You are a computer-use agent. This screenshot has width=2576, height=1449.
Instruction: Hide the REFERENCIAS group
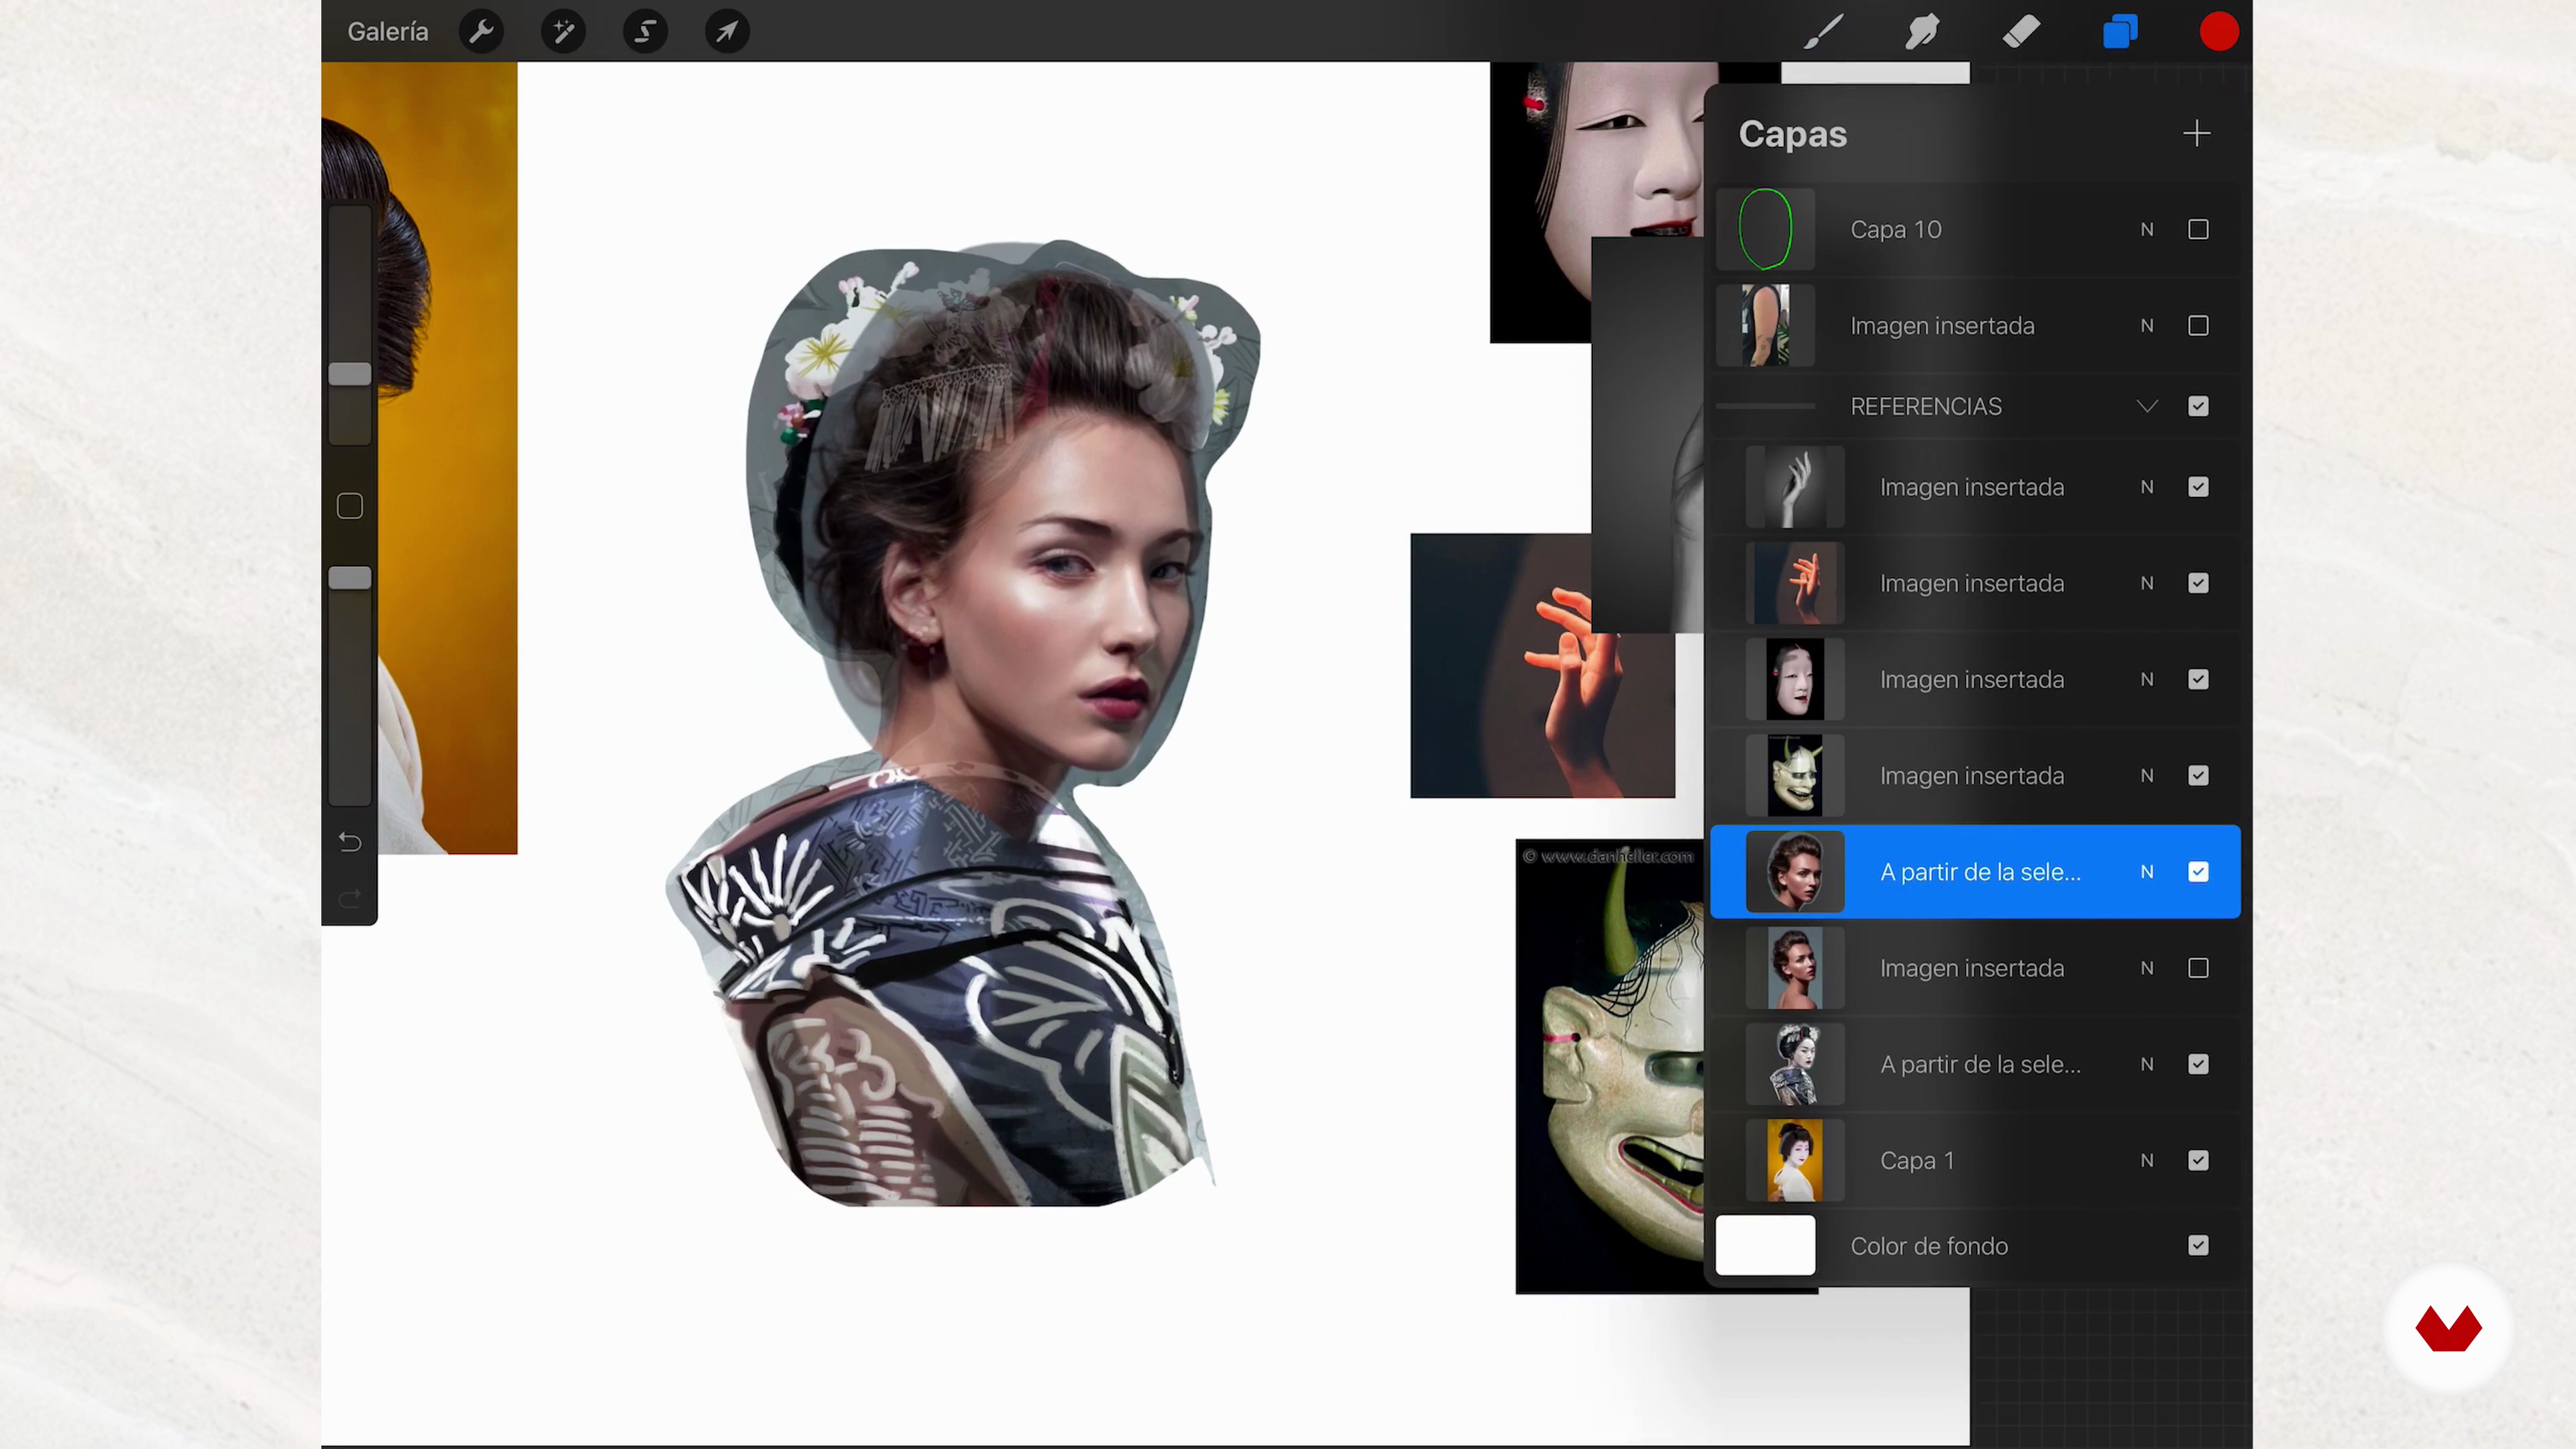tap(2198, 406)
